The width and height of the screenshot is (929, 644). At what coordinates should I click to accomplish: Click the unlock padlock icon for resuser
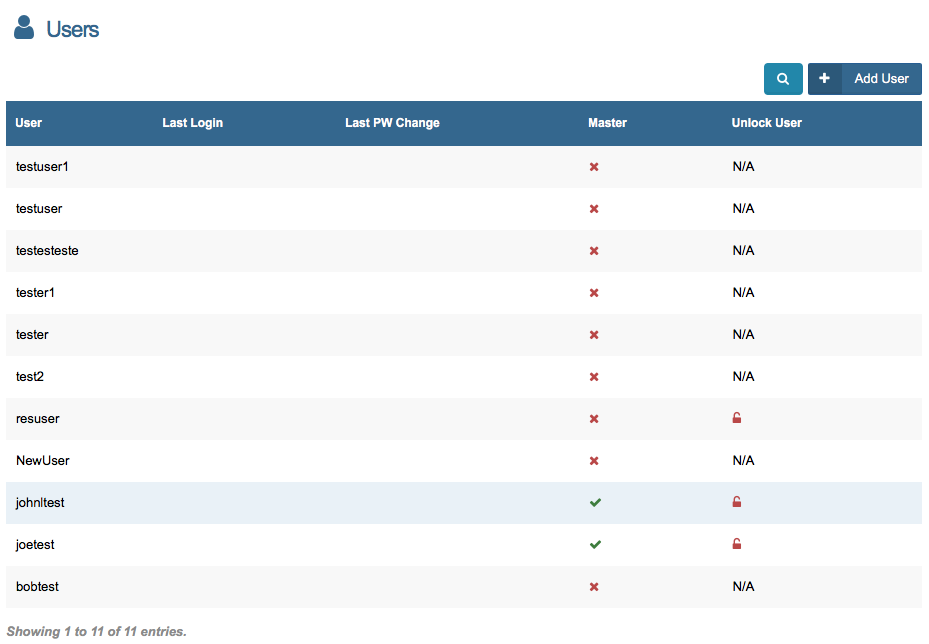(737, 419)
